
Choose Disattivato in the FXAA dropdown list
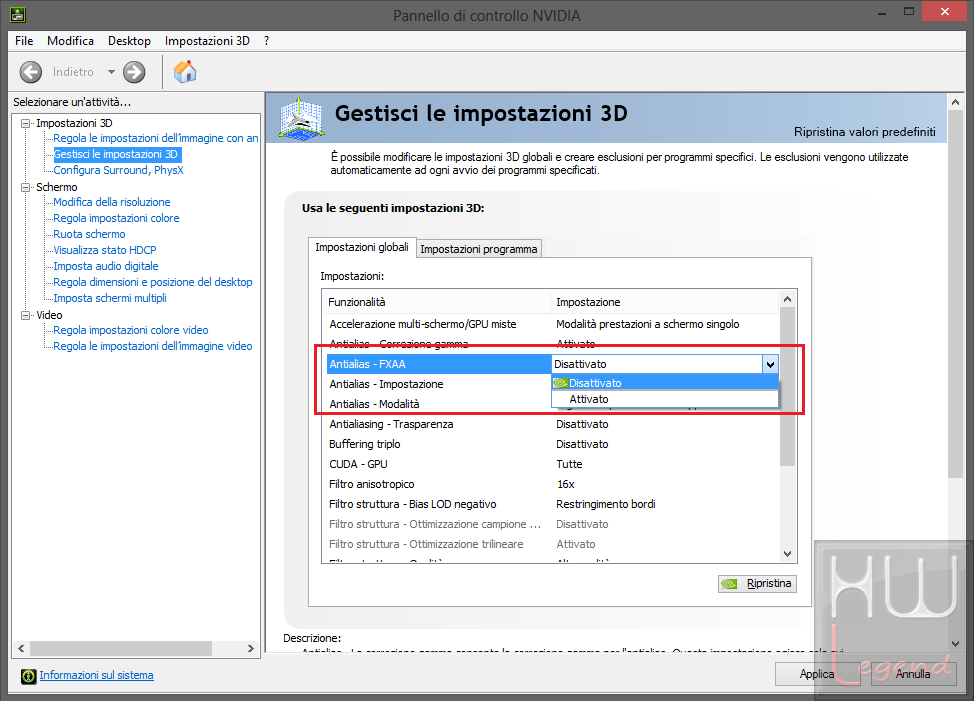665,383
